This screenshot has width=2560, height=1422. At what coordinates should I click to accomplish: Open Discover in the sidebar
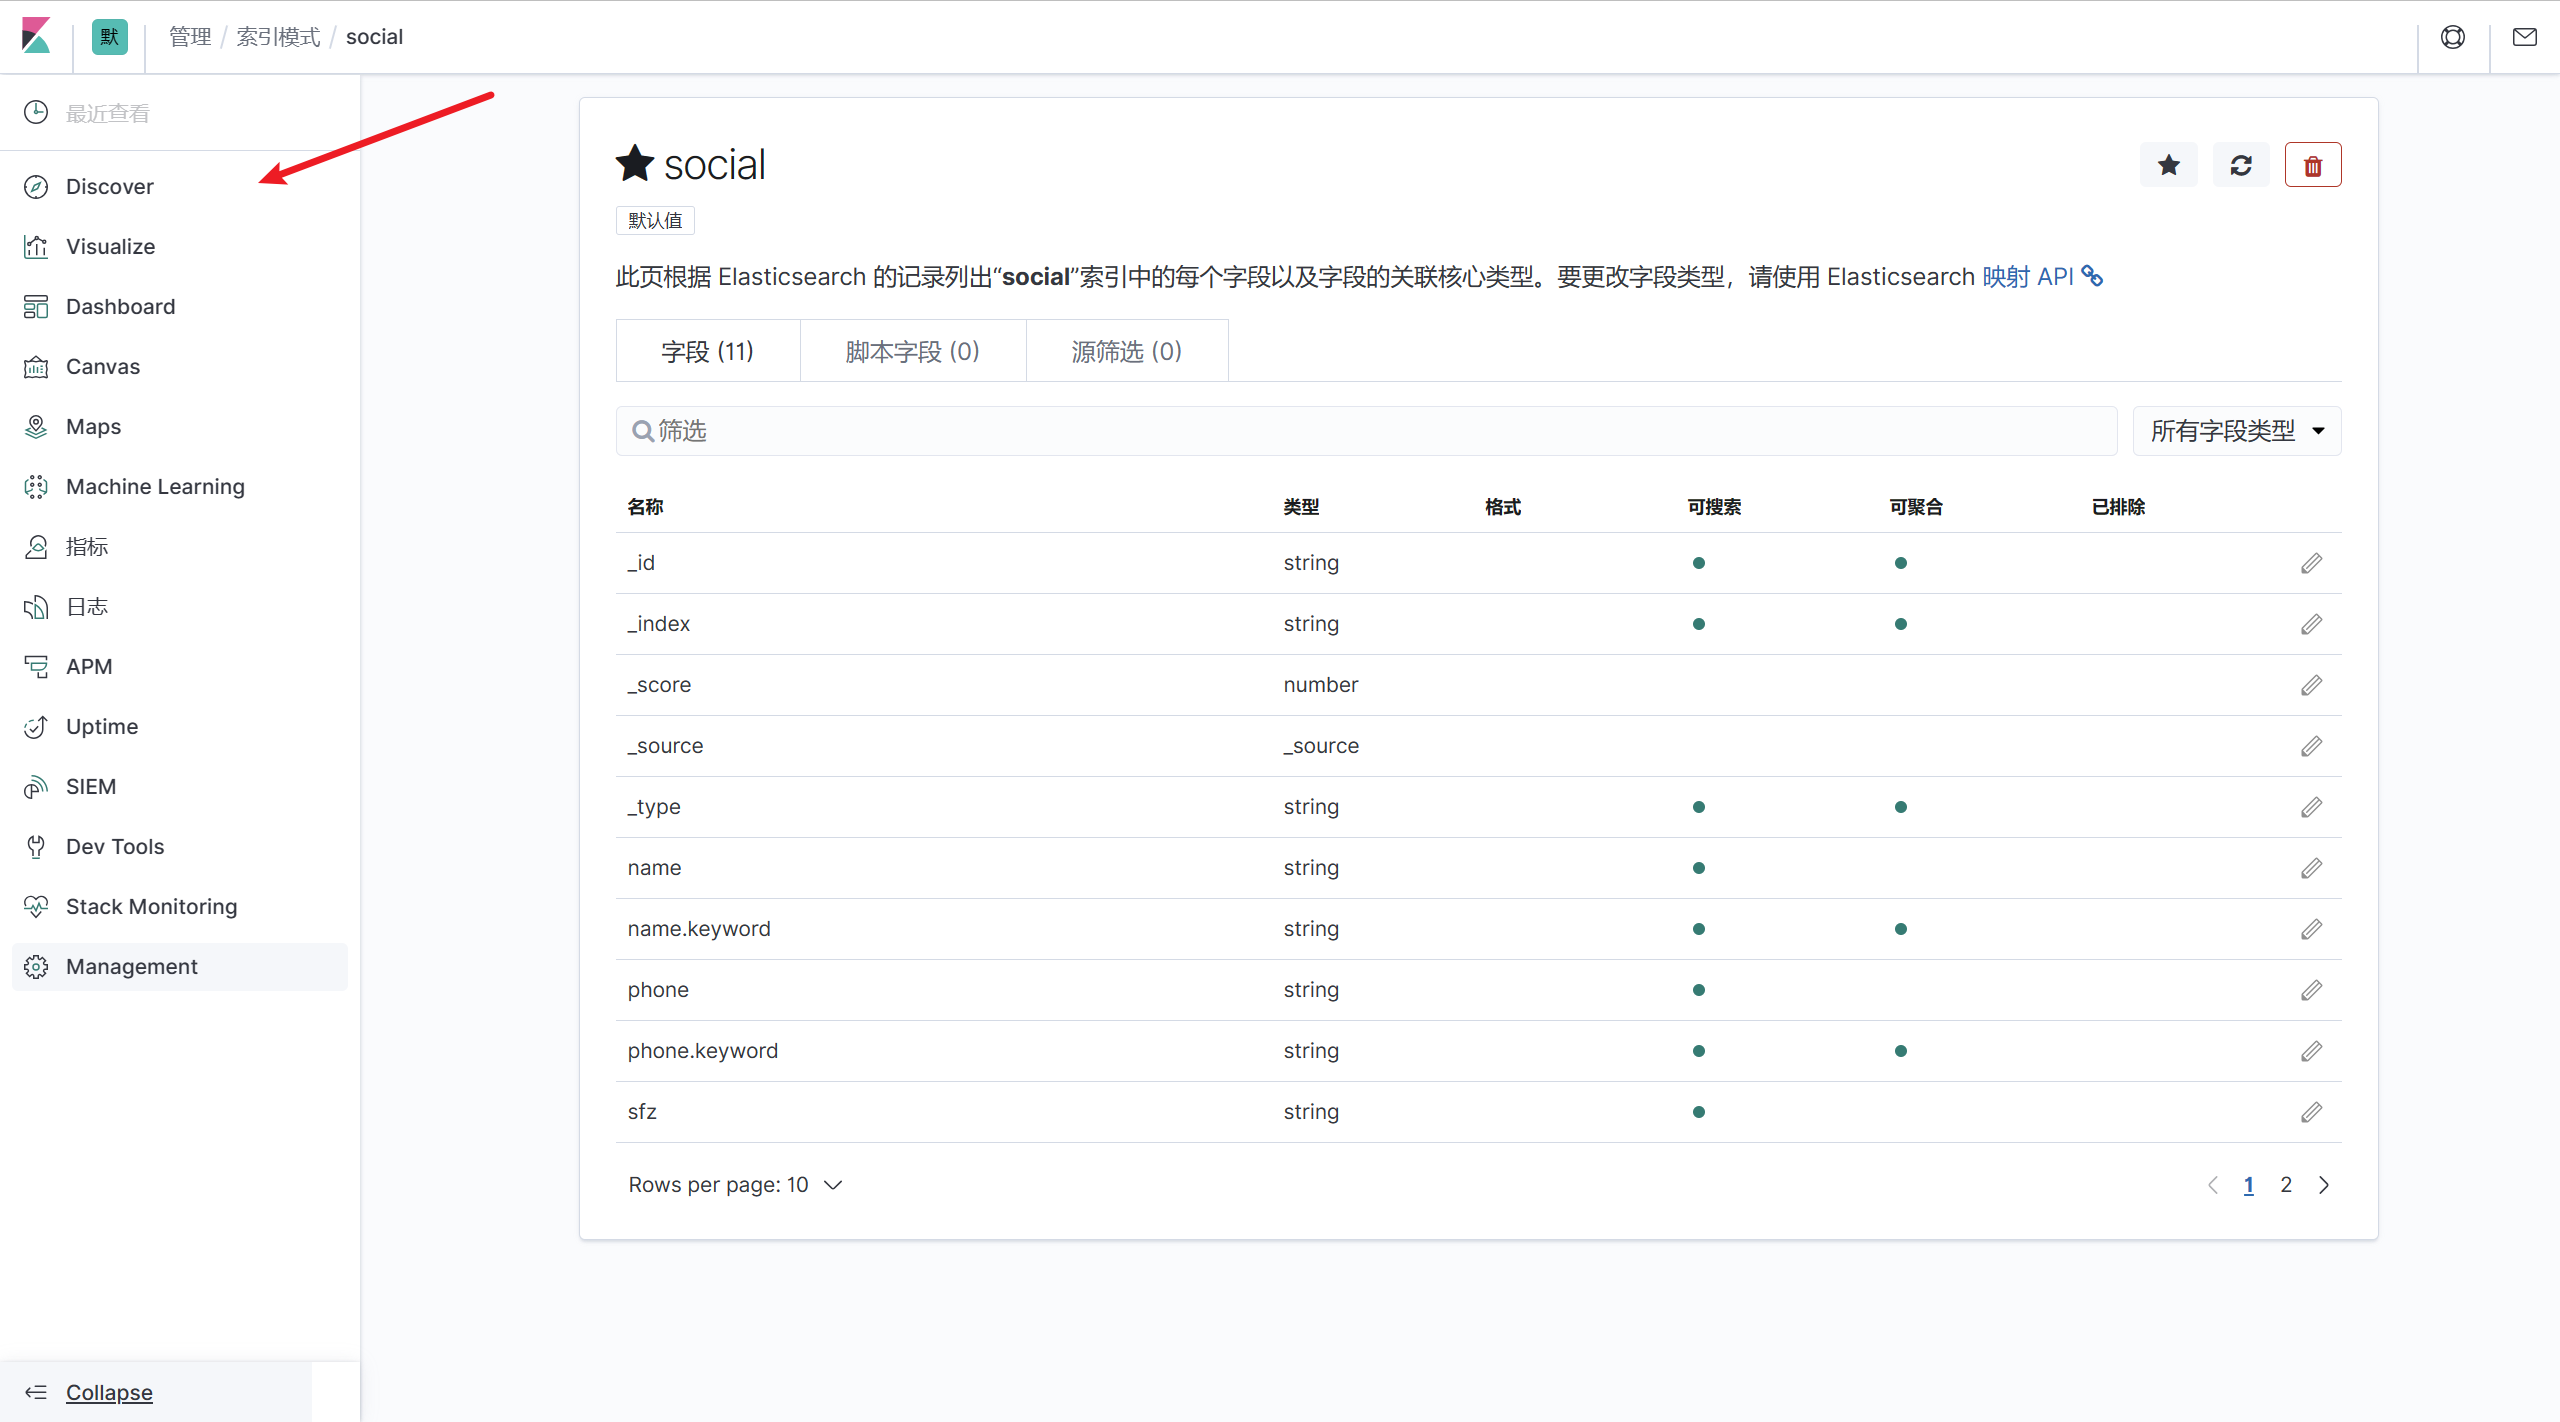(109, 187)
